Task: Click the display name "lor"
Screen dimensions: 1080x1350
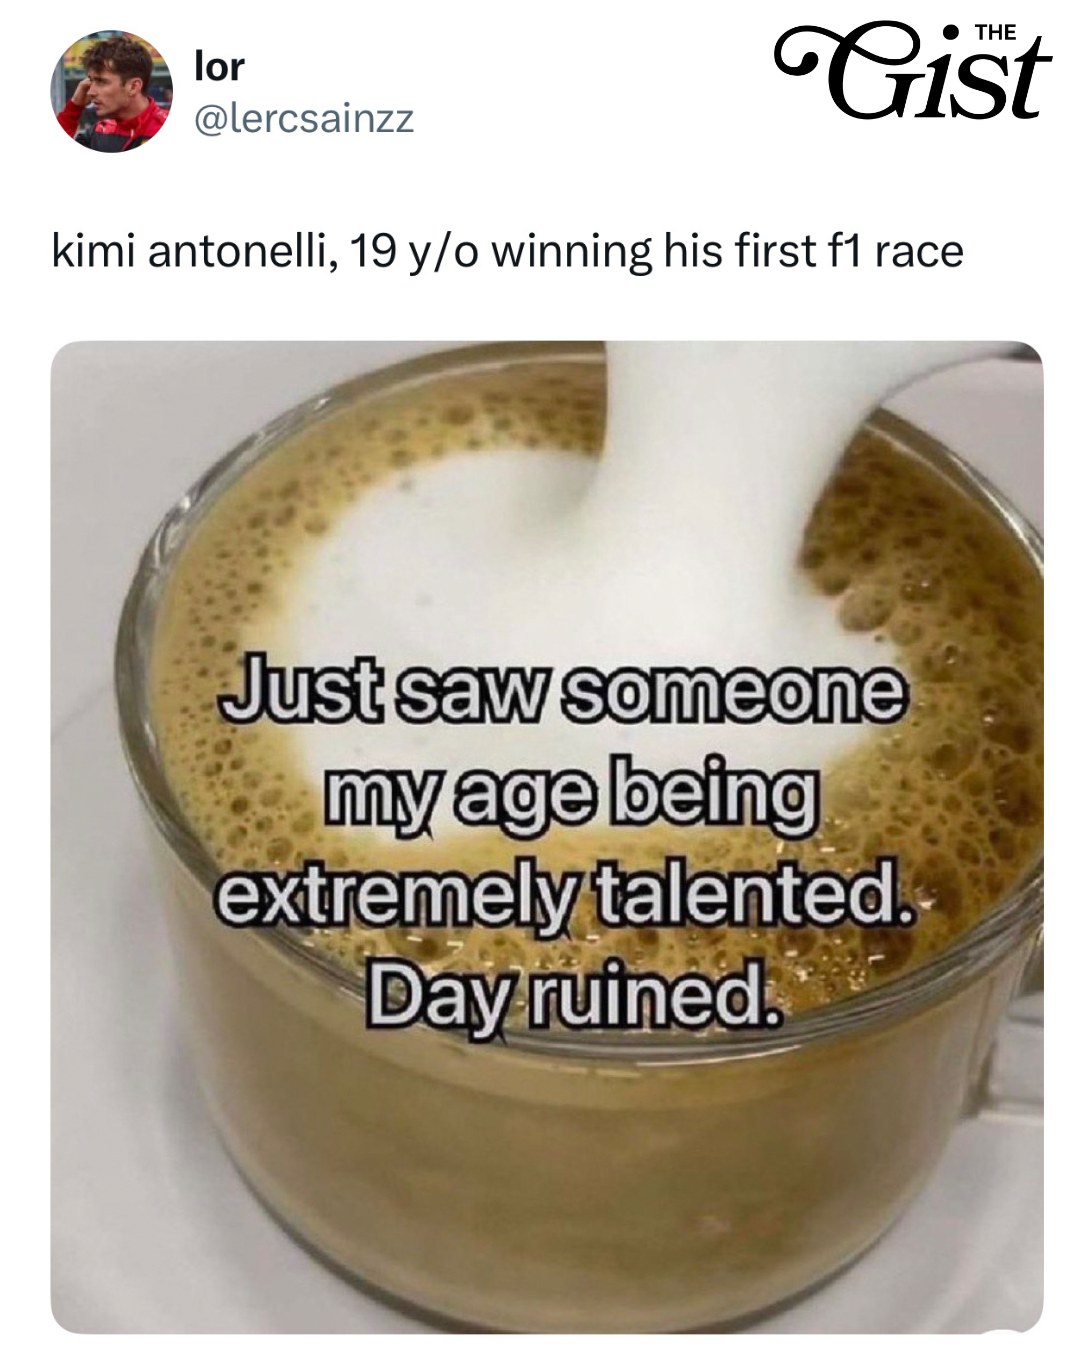Action: (x=219, y=67)
